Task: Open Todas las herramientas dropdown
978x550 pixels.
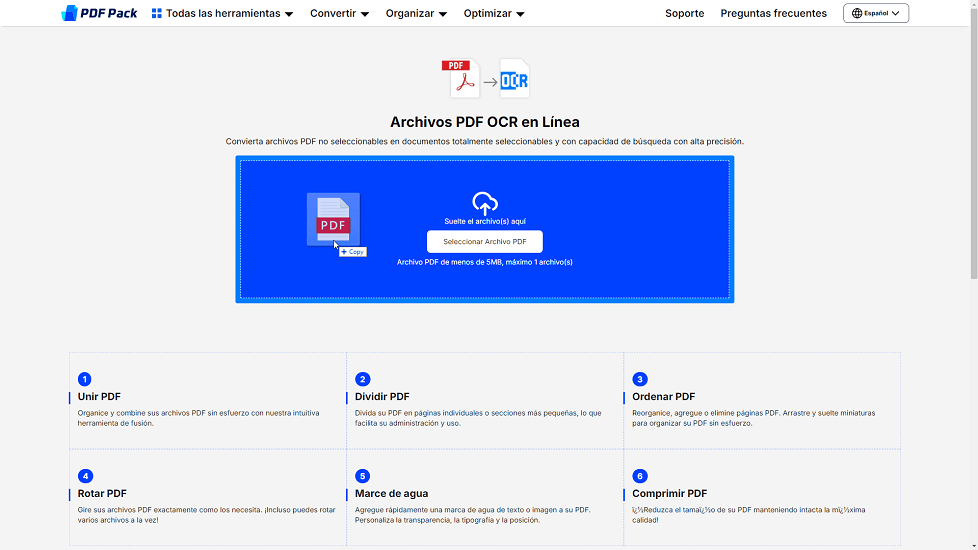Action: [x=222, y=14]
